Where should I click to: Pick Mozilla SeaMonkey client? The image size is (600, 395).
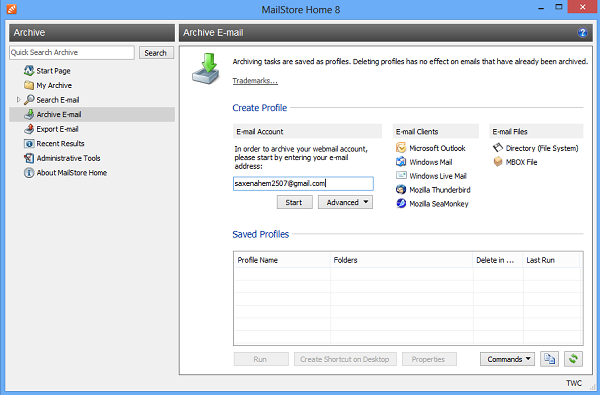click(432, 204)
